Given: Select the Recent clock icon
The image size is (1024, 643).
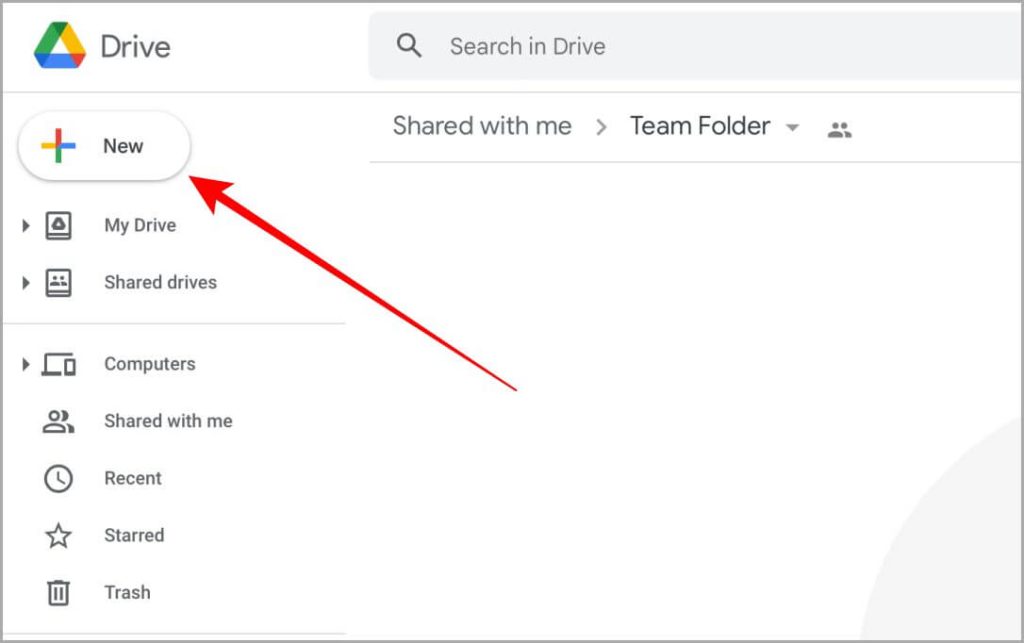Looking at the screenshot, I should [57, 478].
